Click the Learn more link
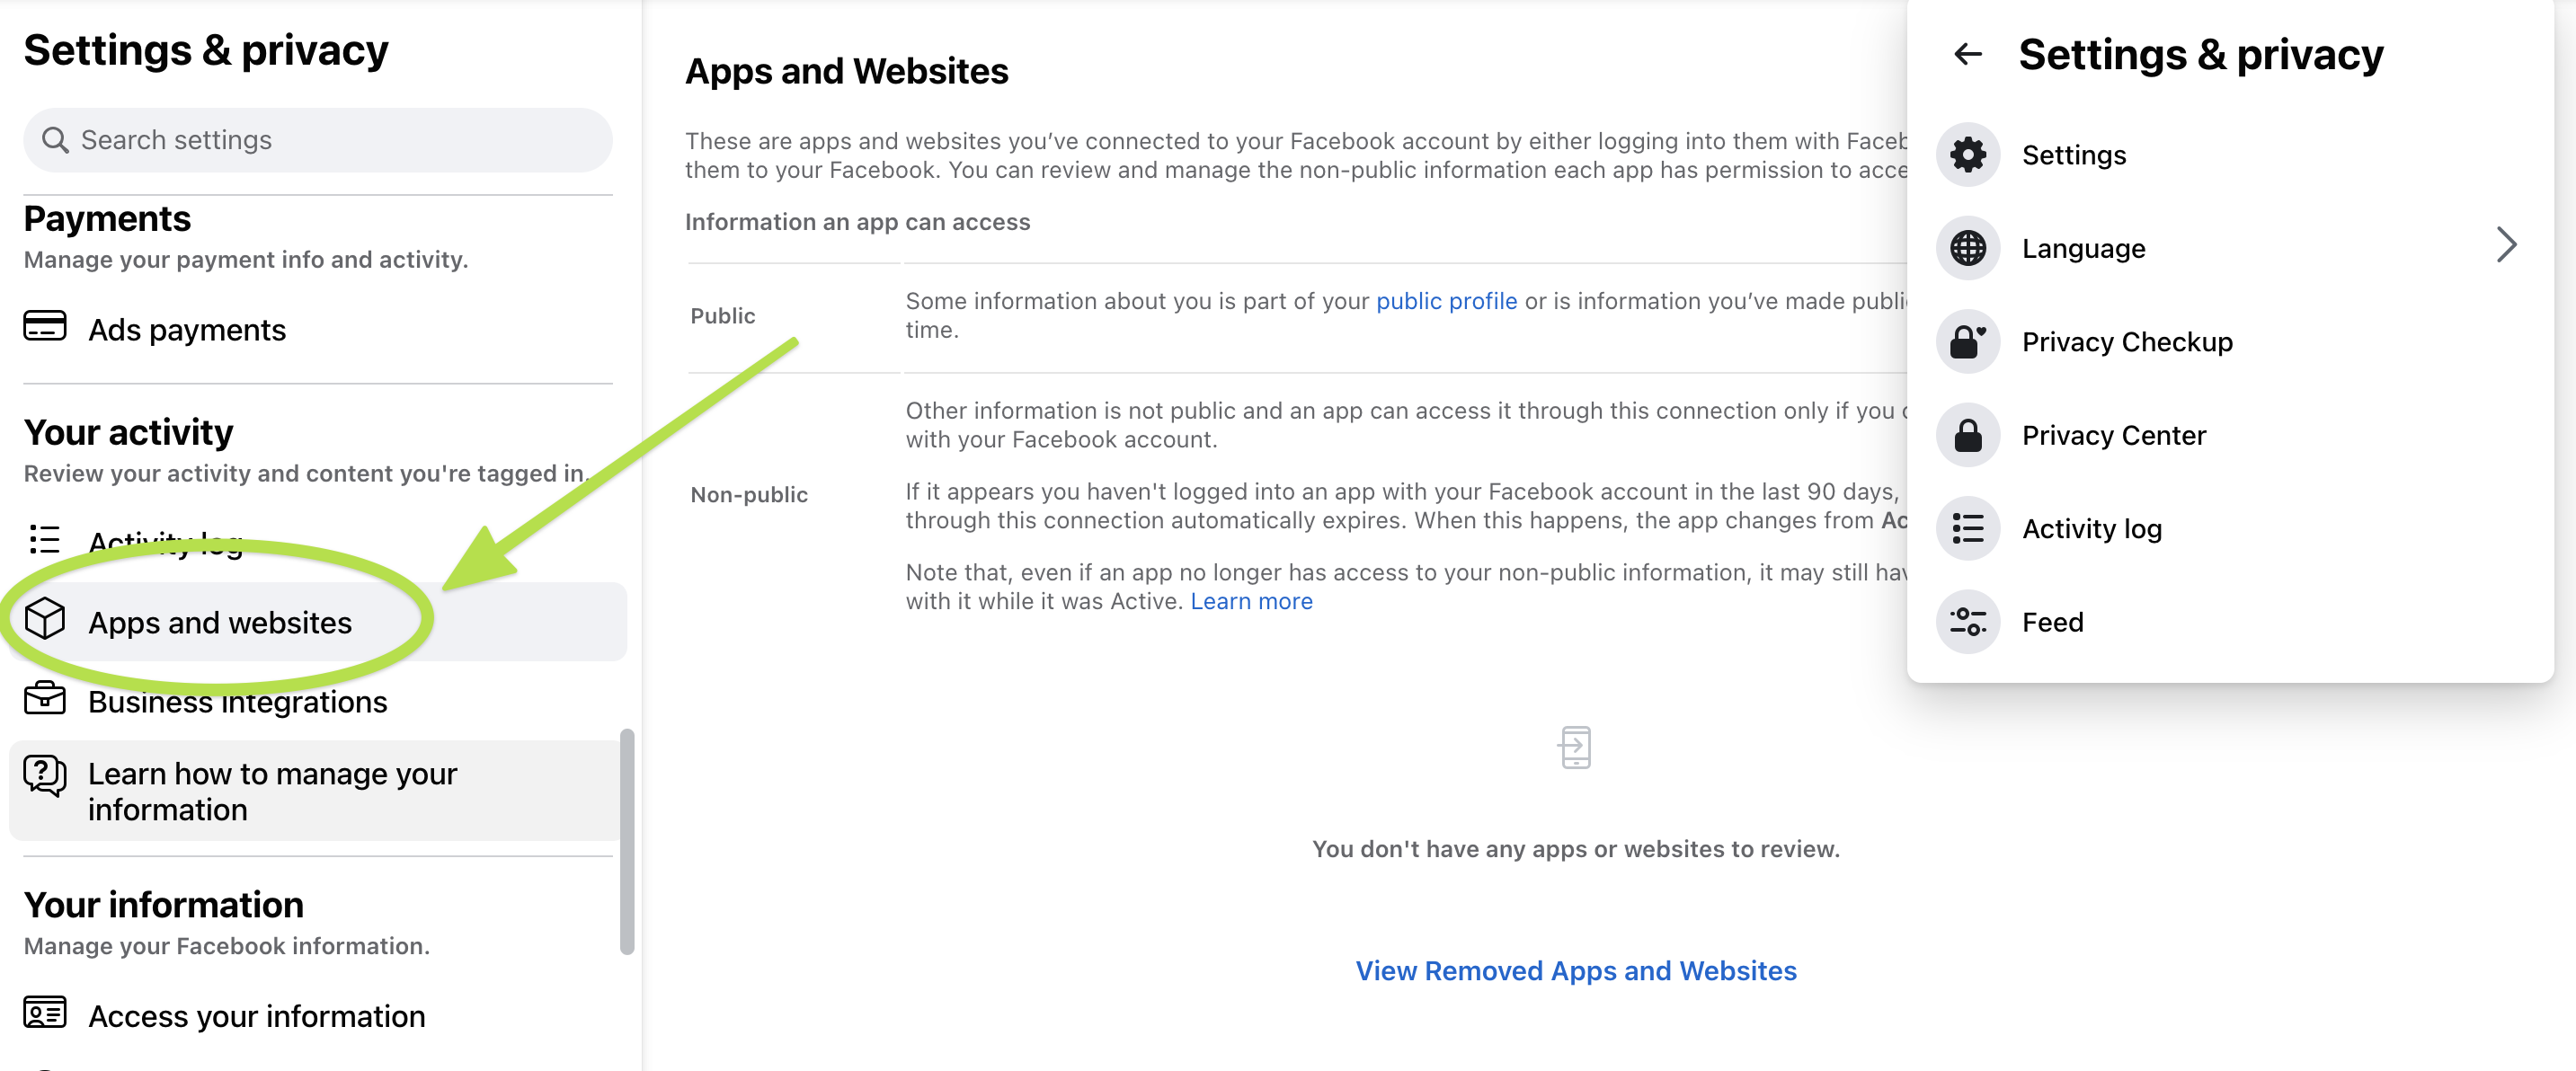 (x=1250, y=601)
